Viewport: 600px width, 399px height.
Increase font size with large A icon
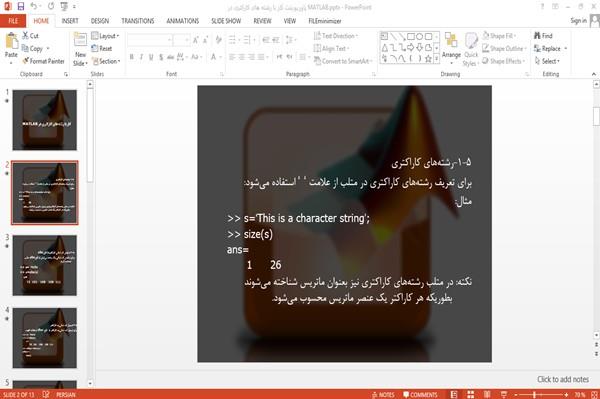(x=196, y=39)
